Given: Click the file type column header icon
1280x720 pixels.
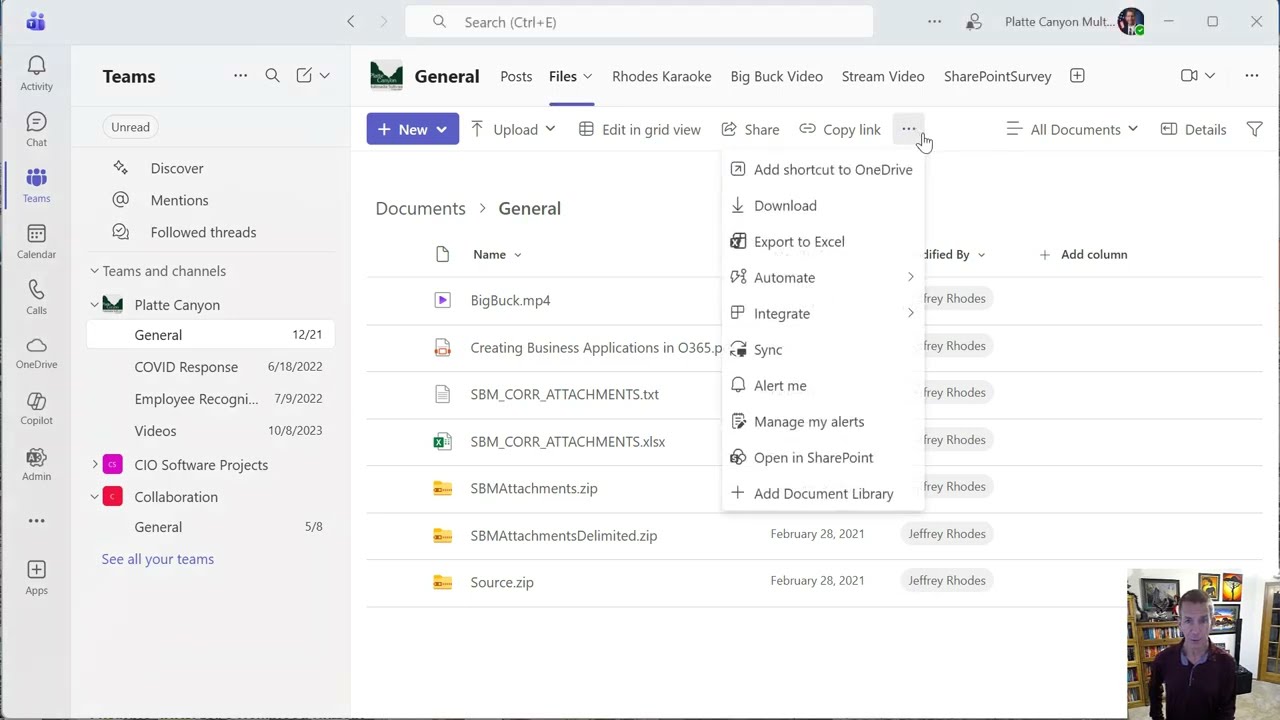Looking at the screenshot, I should coord(442,254).
